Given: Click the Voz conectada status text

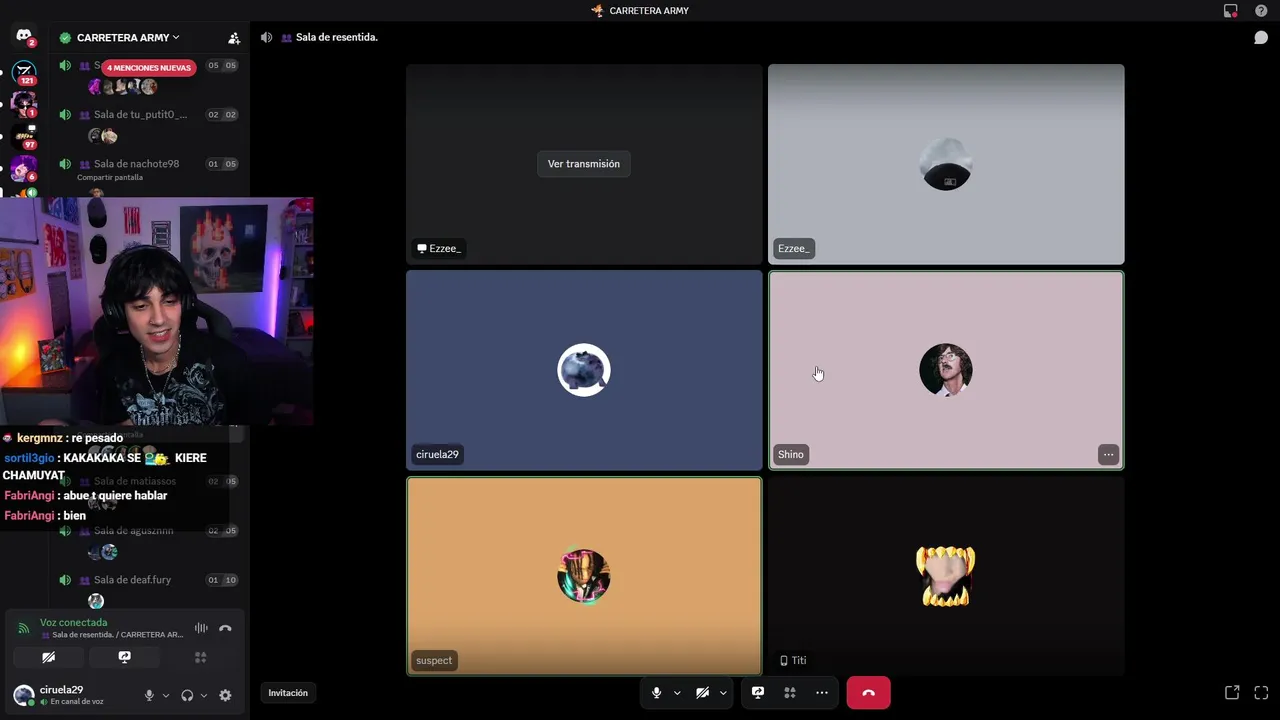Looking at the screenshot, I should pos(73,622).
